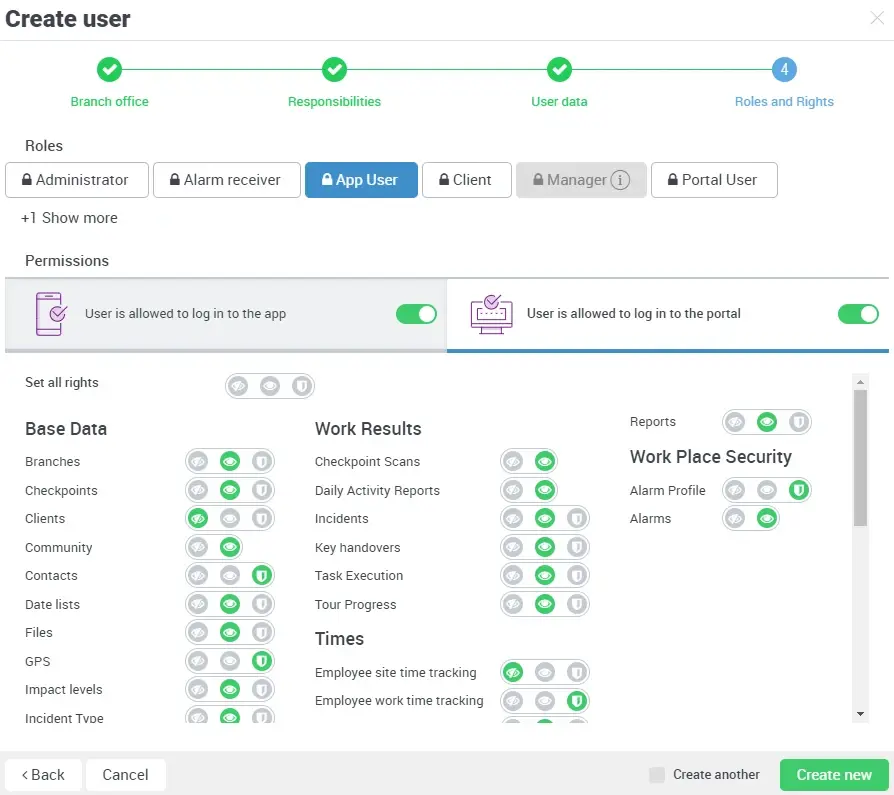This screenshot has width=894, height=795.
Task: Set Incidents to shield full access icon
Action: click(x=576, y=519)
